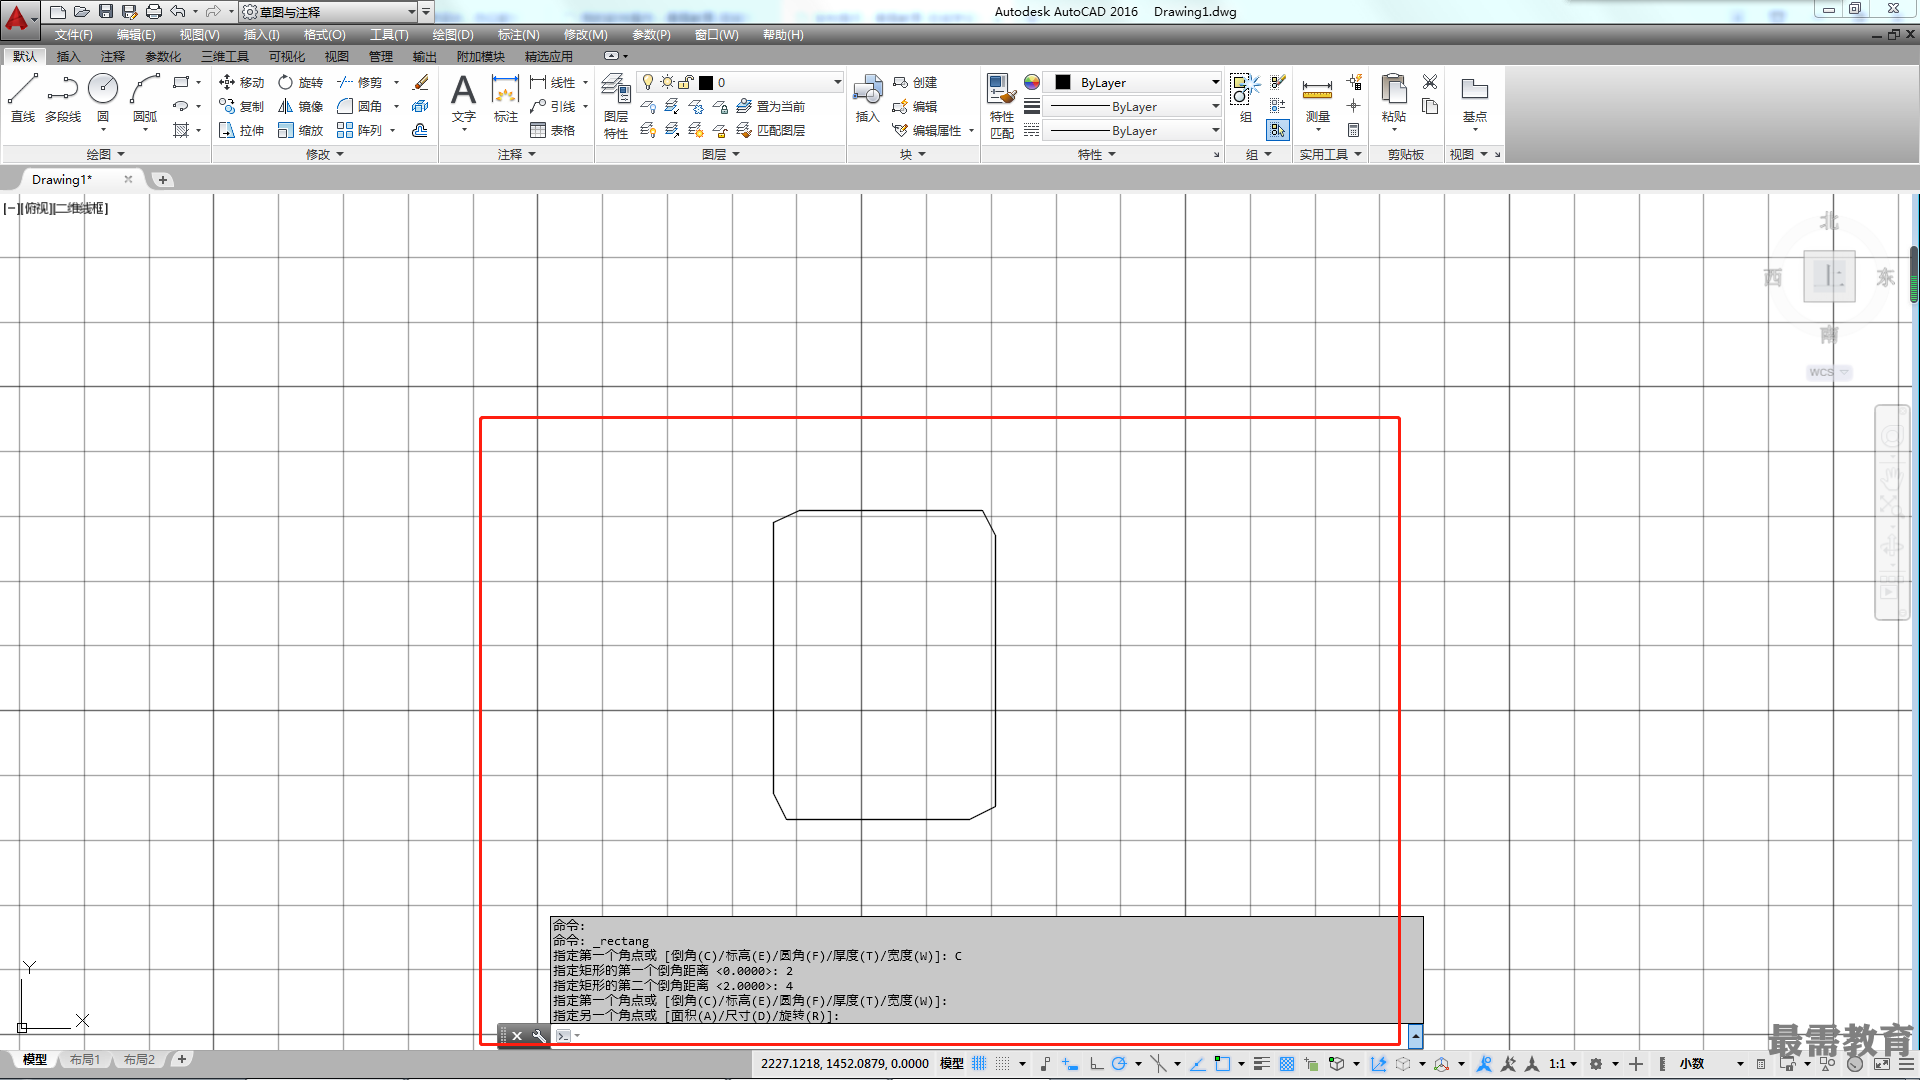This screenshot has height=1080, width=1920.
Task: Click the object color wheel icon
Action: tap(1032, 82)
